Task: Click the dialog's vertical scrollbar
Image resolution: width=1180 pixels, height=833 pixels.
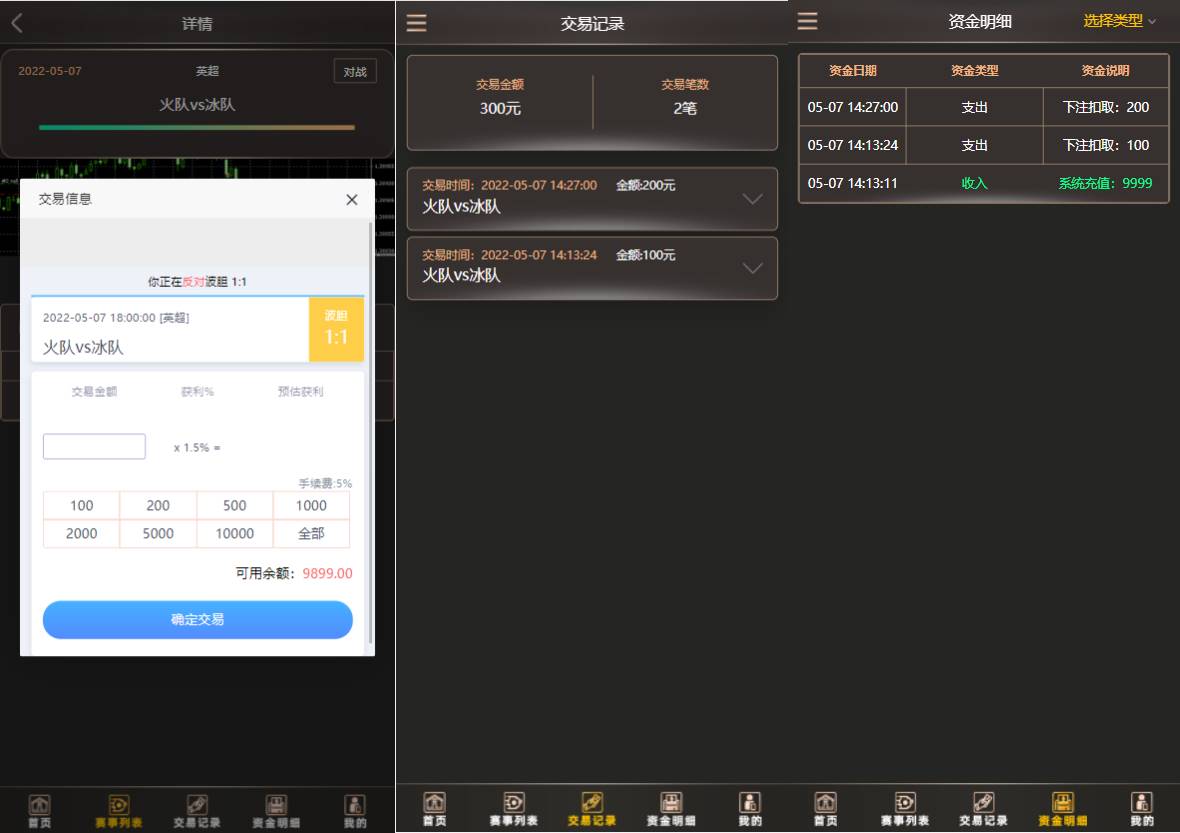Action: click(370, 433)
